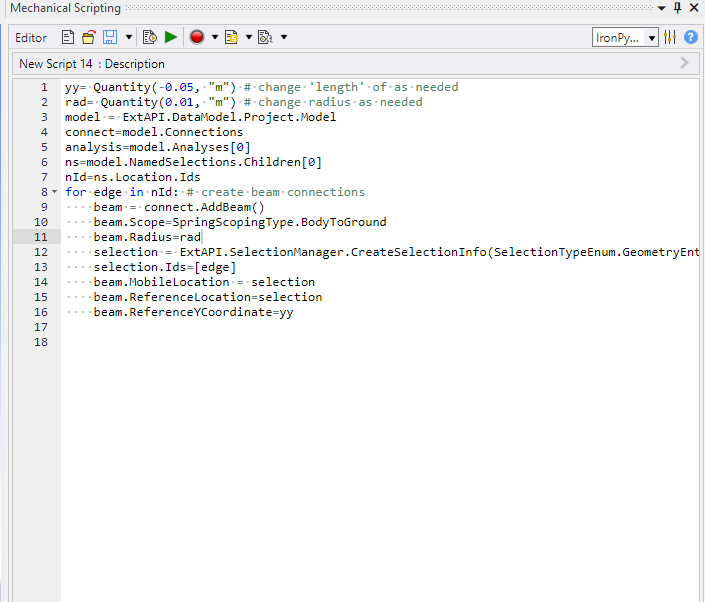Click 'beam.Radius=rad' line
Viewport: 705px width, 602px height.
coord(147,237)
